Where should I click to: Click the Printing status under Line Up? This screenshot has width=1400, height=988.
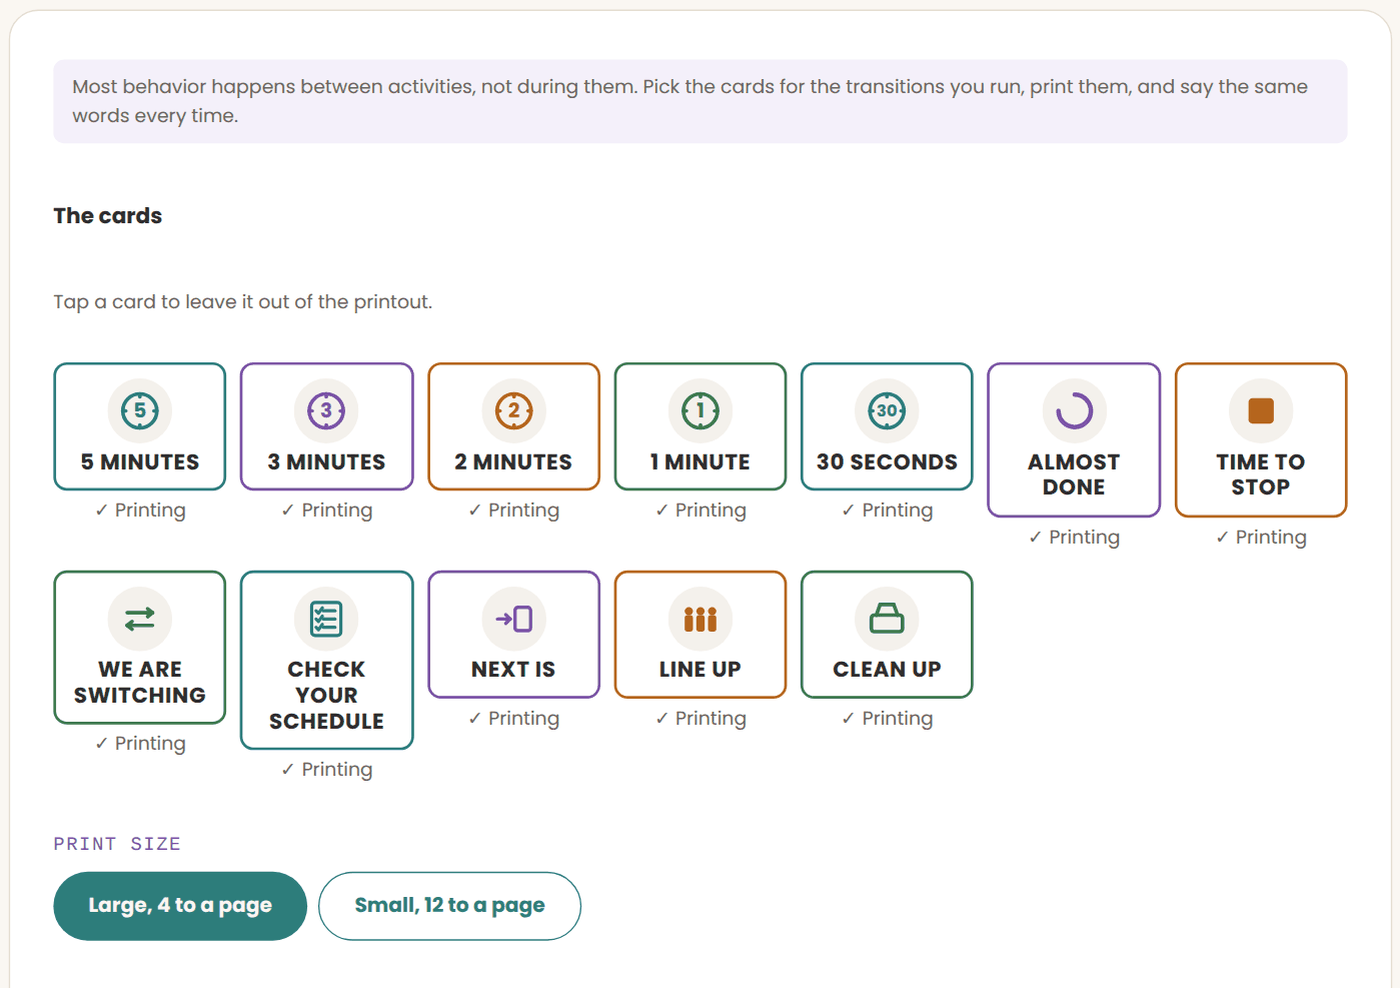click(x=700, y=718)
